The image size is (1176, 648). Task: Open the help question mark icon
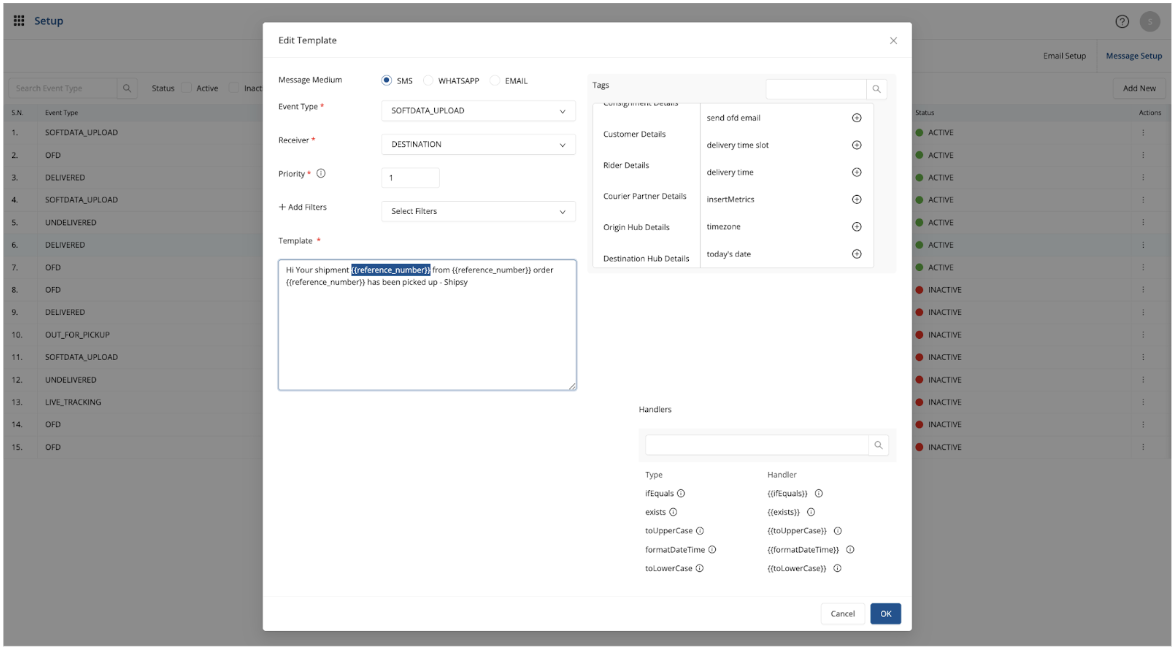[x=1122, y=22]
